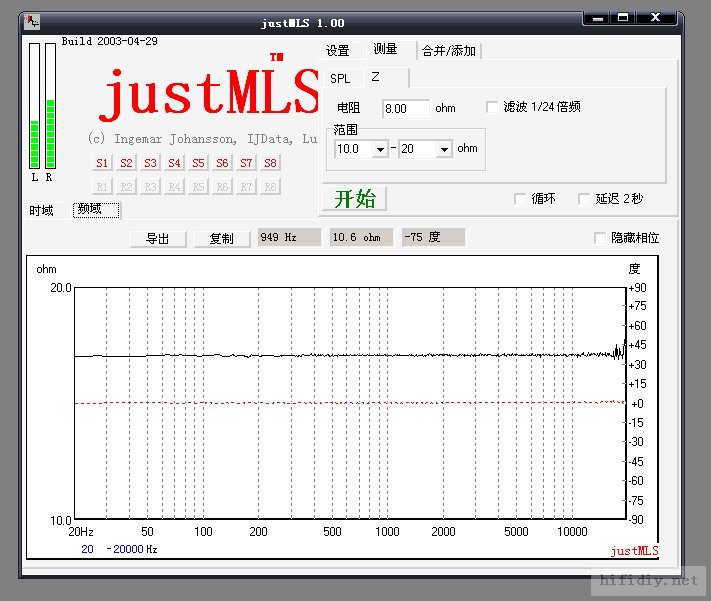Start measurement with the 开始 button

[354, 198]
